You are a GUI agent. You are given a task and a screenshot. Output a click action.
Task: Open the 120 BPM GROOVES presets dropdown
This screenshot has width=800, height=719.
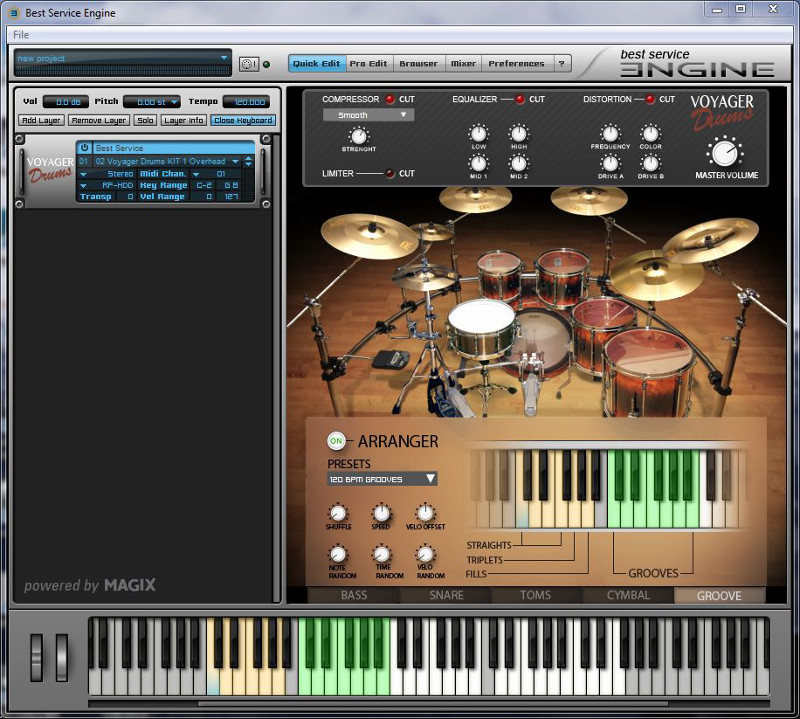tap(382, 479)
